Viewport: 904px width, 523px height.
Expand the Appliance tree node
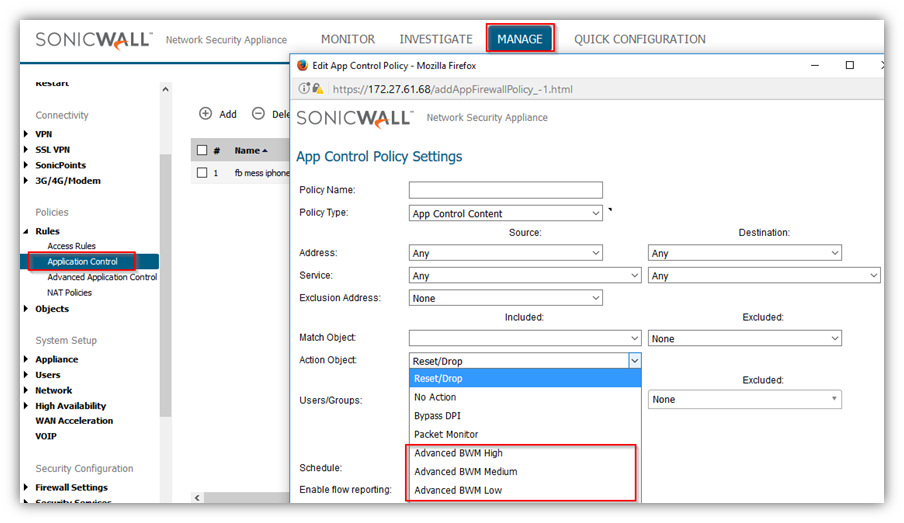click(26, 359)
